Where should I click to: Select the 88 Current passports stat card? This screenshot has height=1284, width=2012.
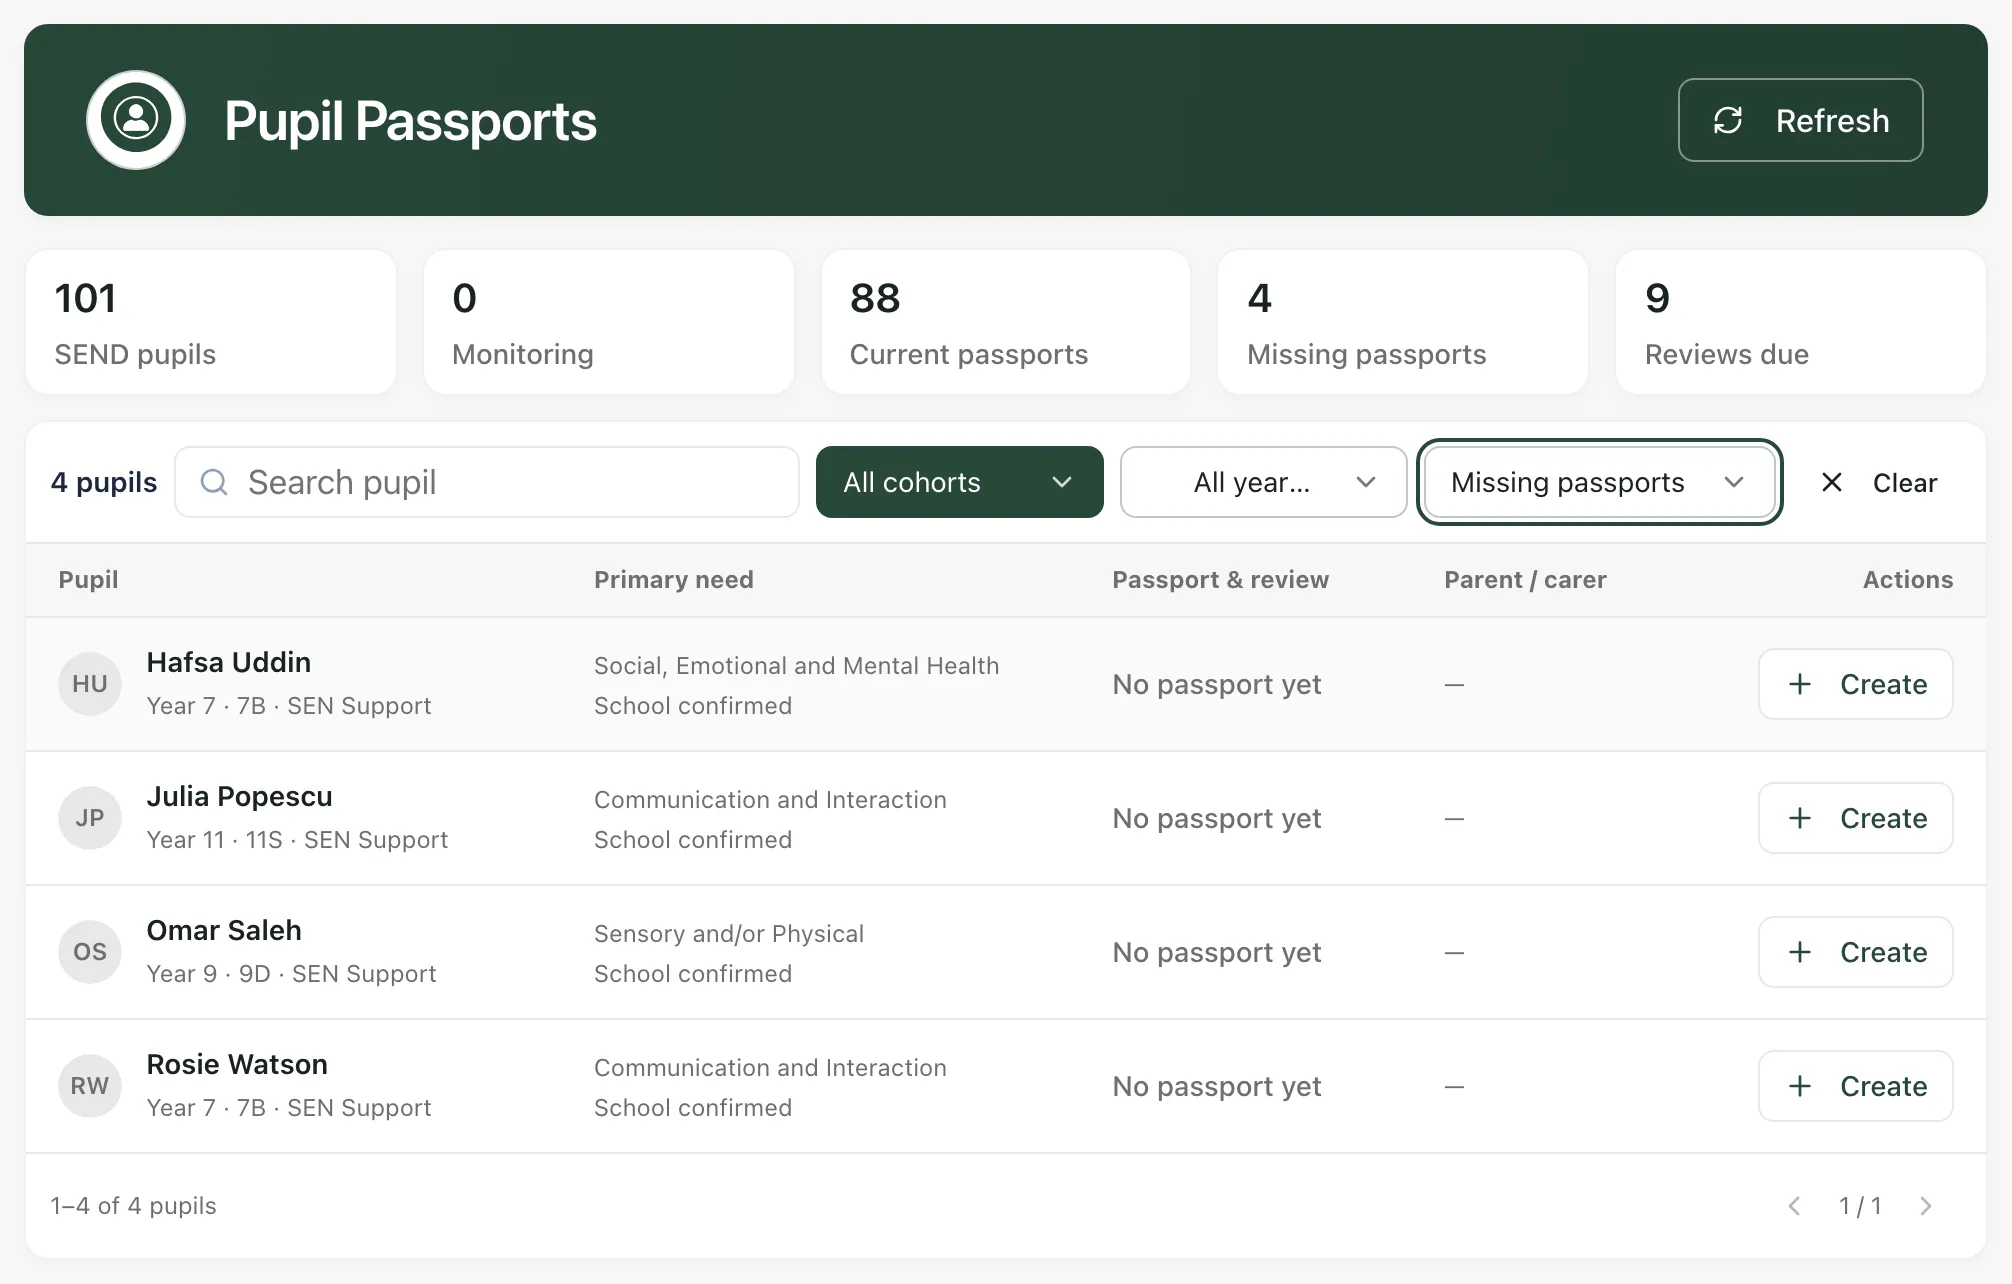pos(1006,322)
